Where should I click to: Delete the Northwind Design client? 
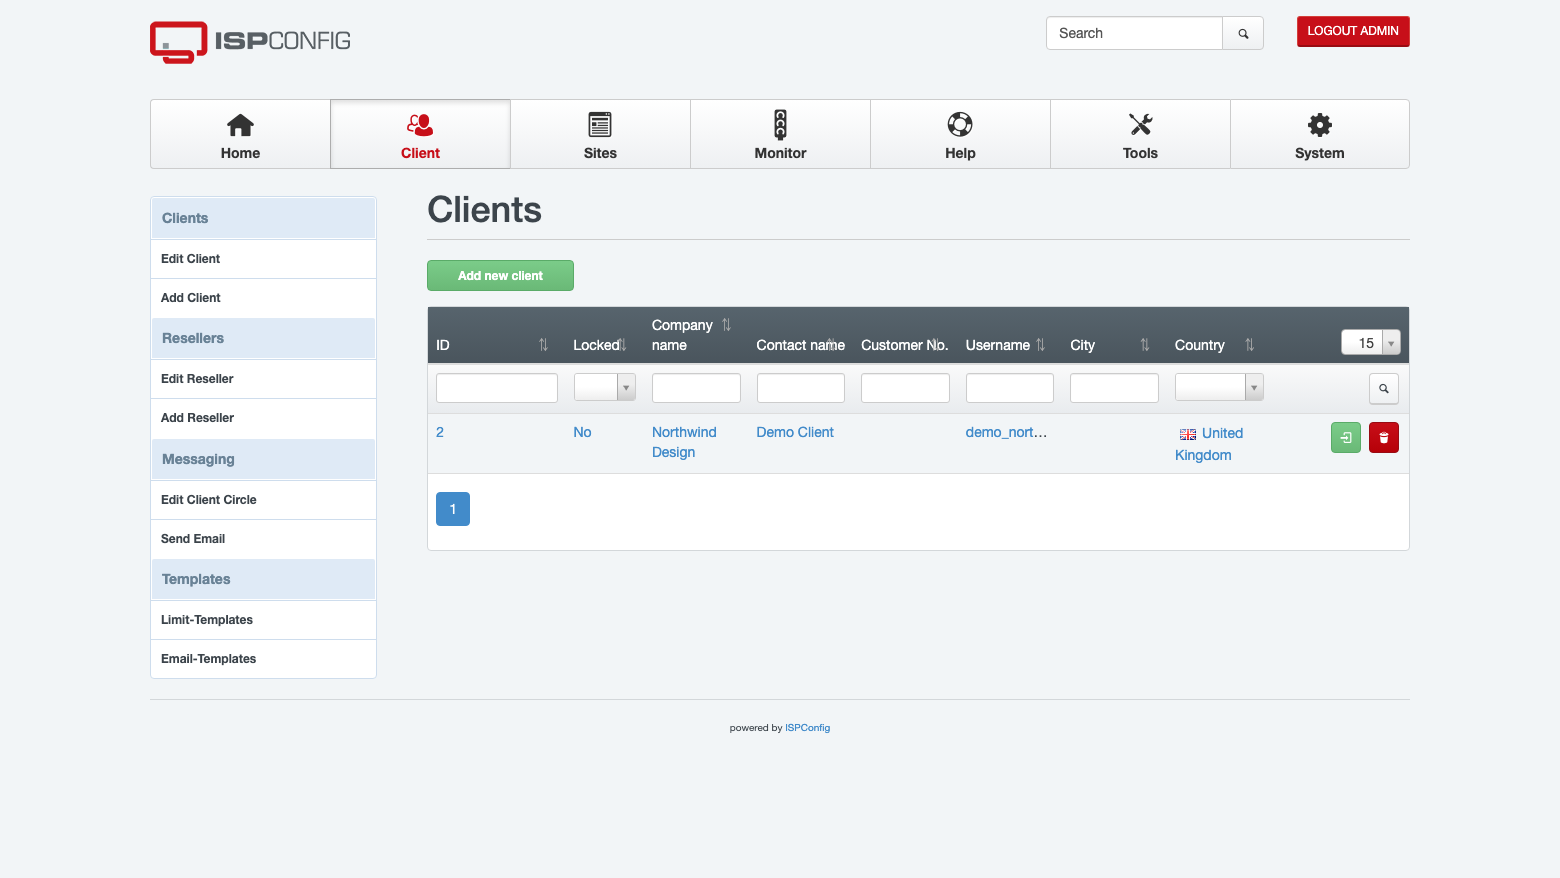click(1384, 438)
